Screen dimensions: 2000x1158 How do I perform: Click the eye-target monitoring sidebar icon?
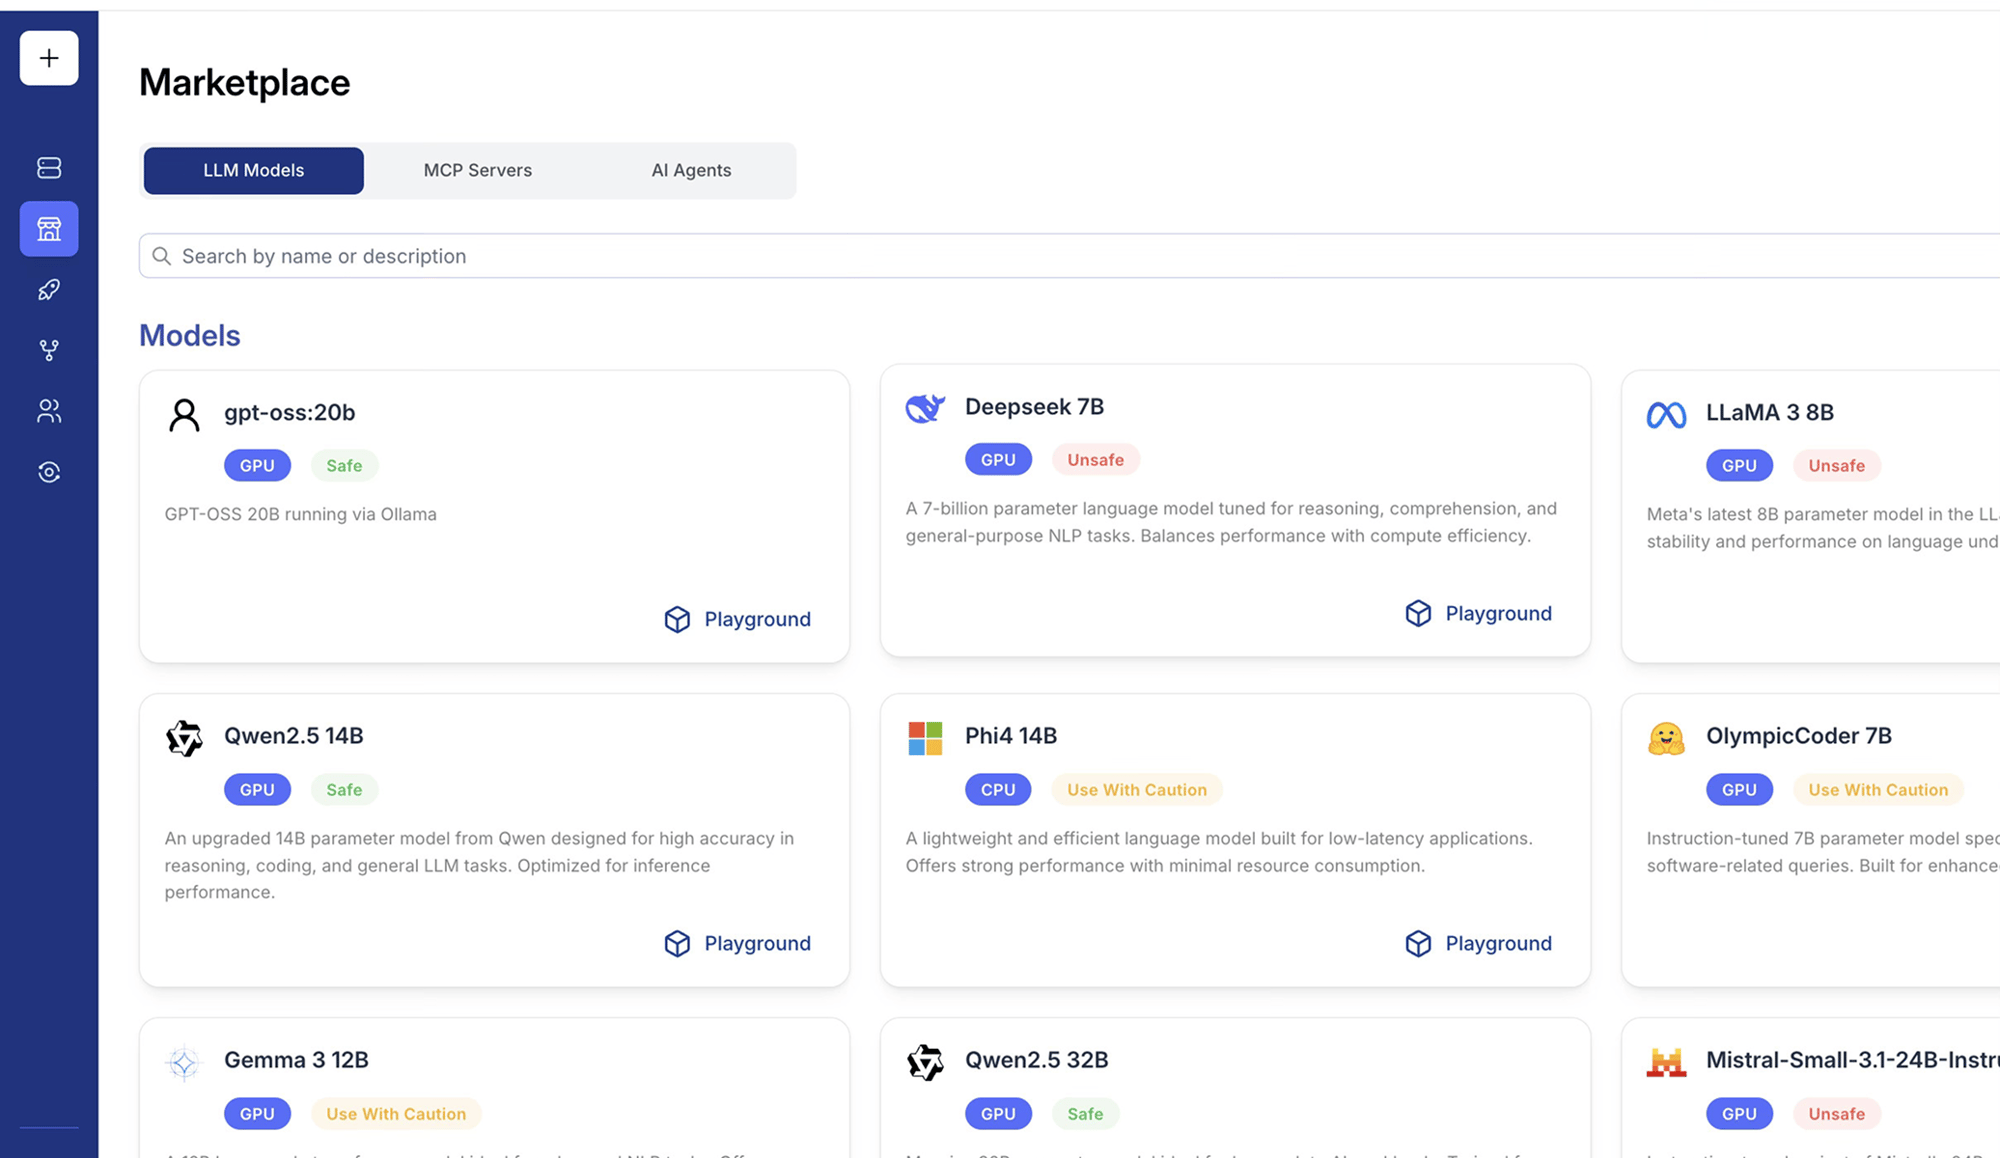[49, 472]
